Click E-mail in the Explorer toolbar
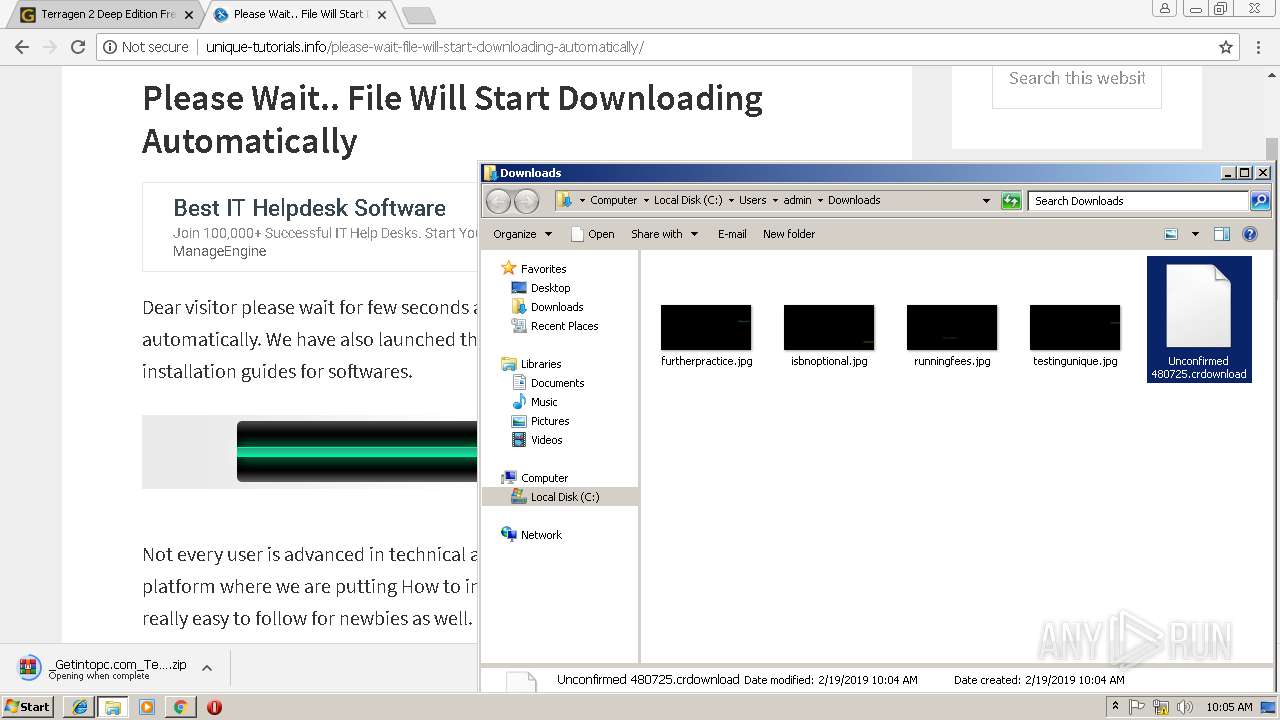 point(732,234)
